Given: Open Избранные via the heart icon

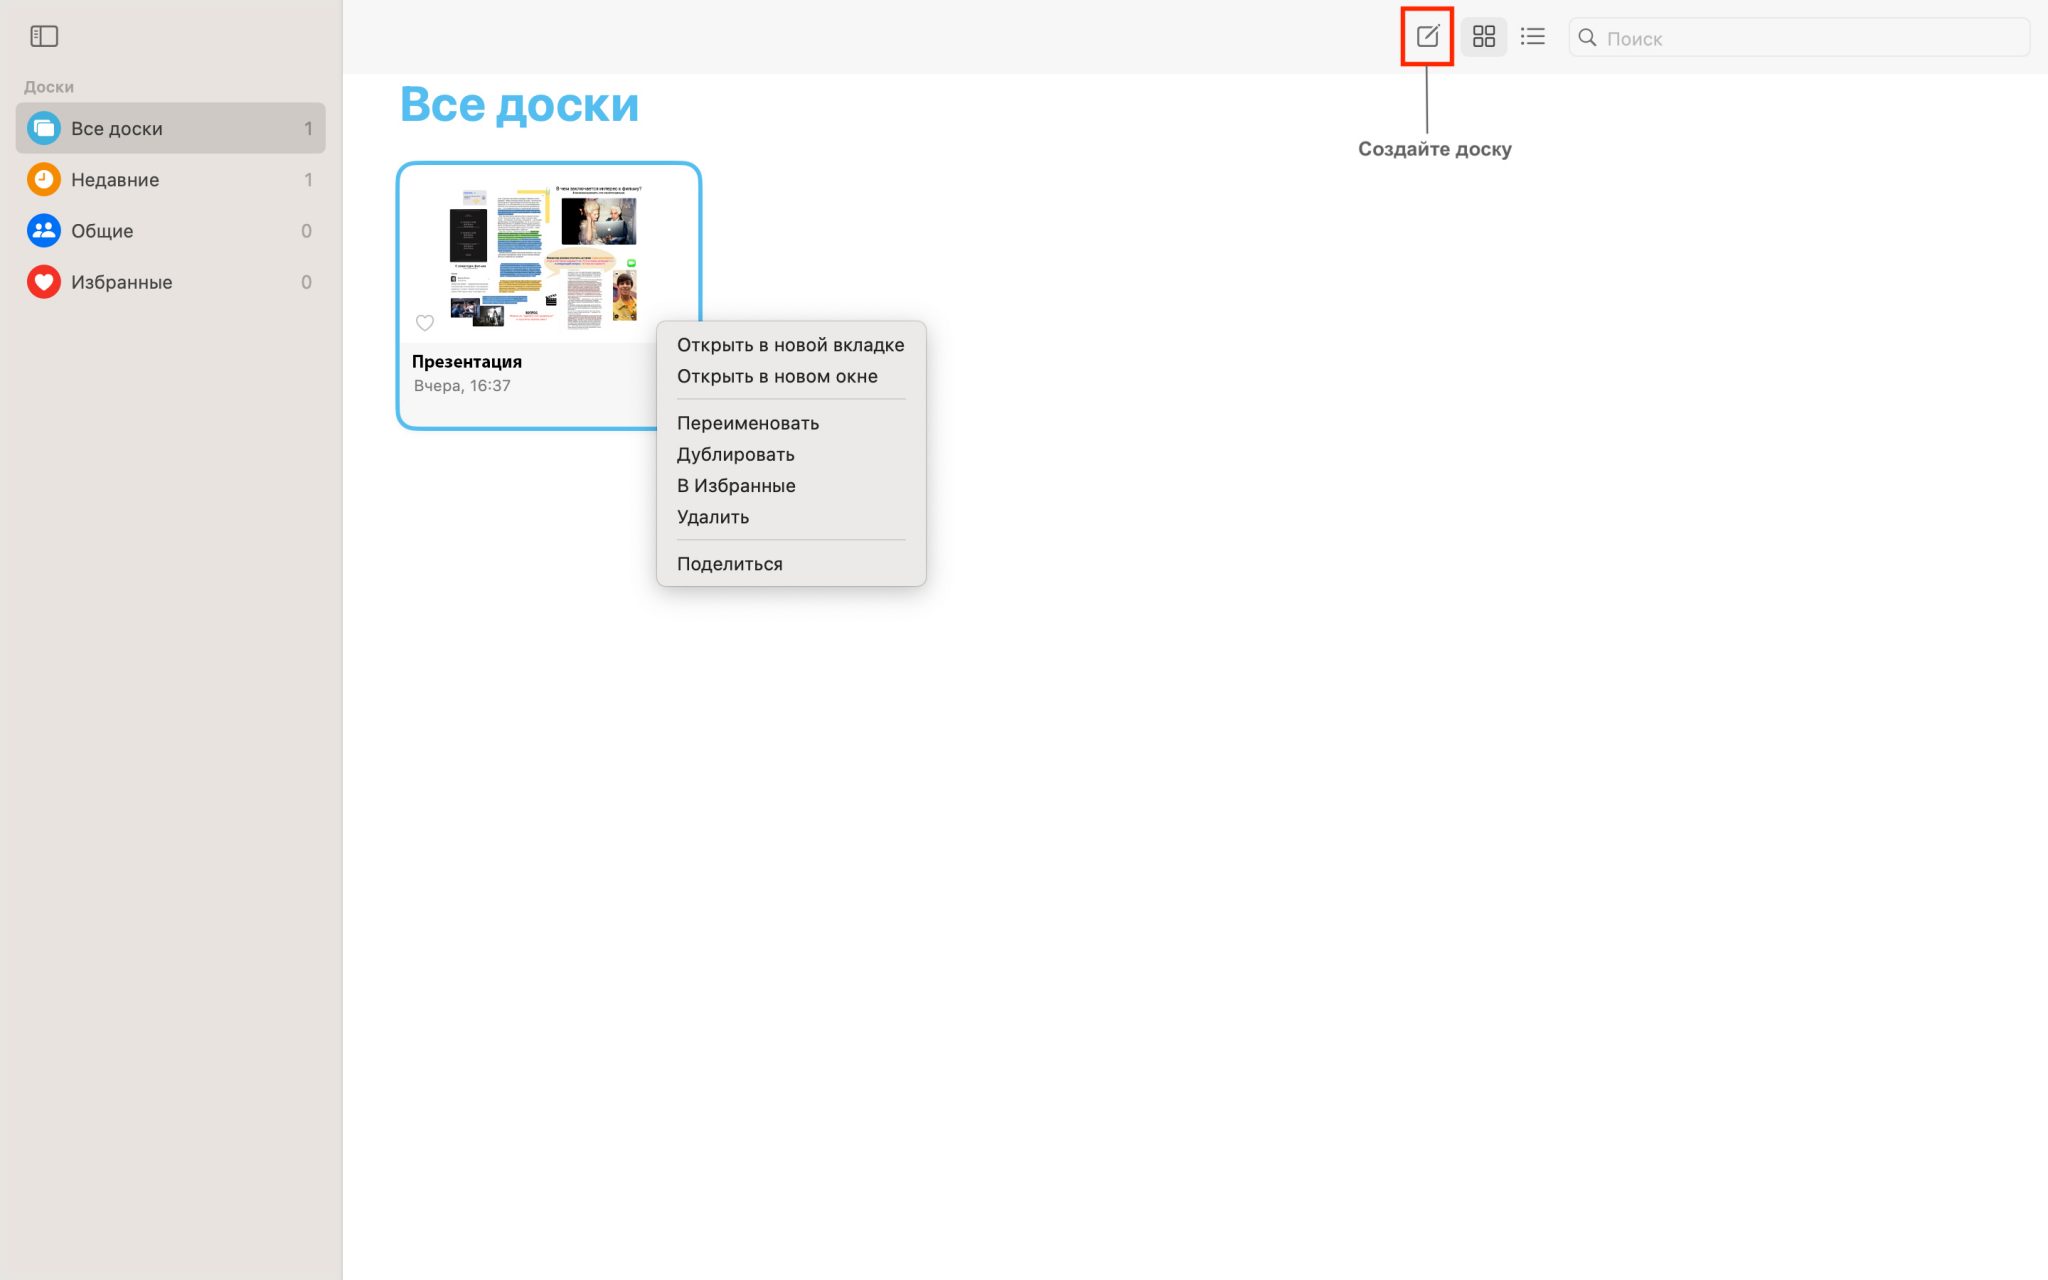Looking at the screenshot, I should (x=42, y=281).
